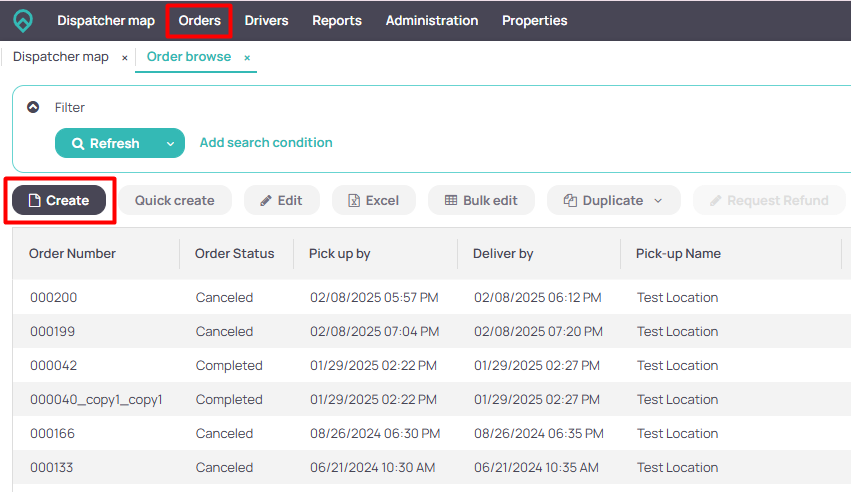Select order 000042 row
The image size is (851, 492).
[x=431, y=366]
